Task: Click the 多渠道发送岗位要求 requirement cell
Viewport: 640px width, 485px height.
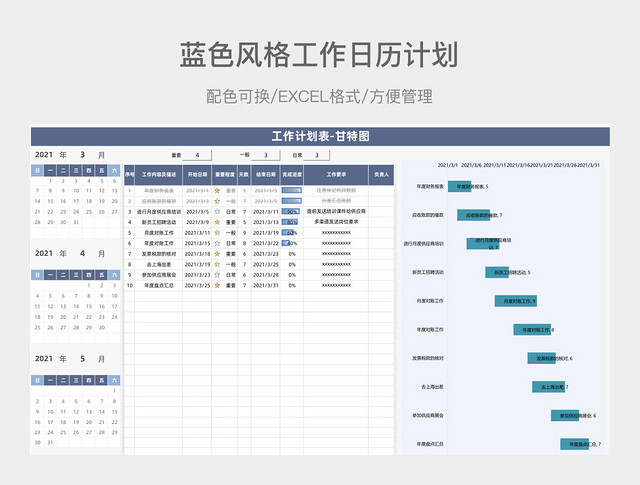Action: [x=336, y=222]
